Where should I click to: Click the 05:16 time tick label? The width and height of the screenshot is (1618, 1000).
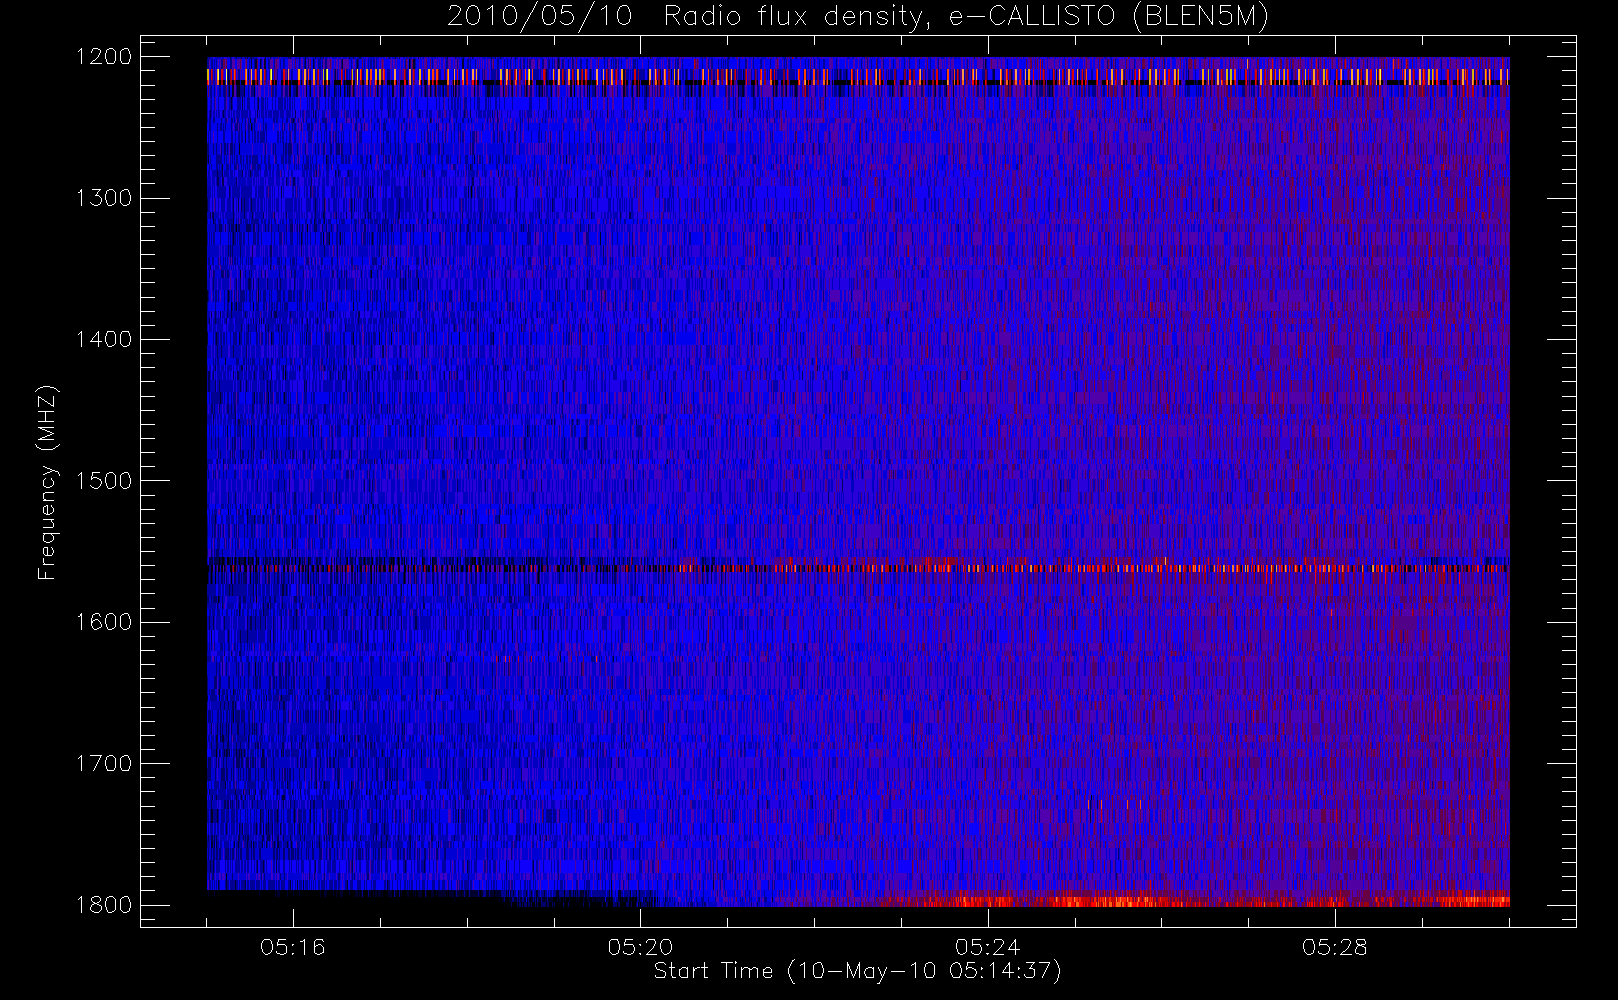point(293,947)
